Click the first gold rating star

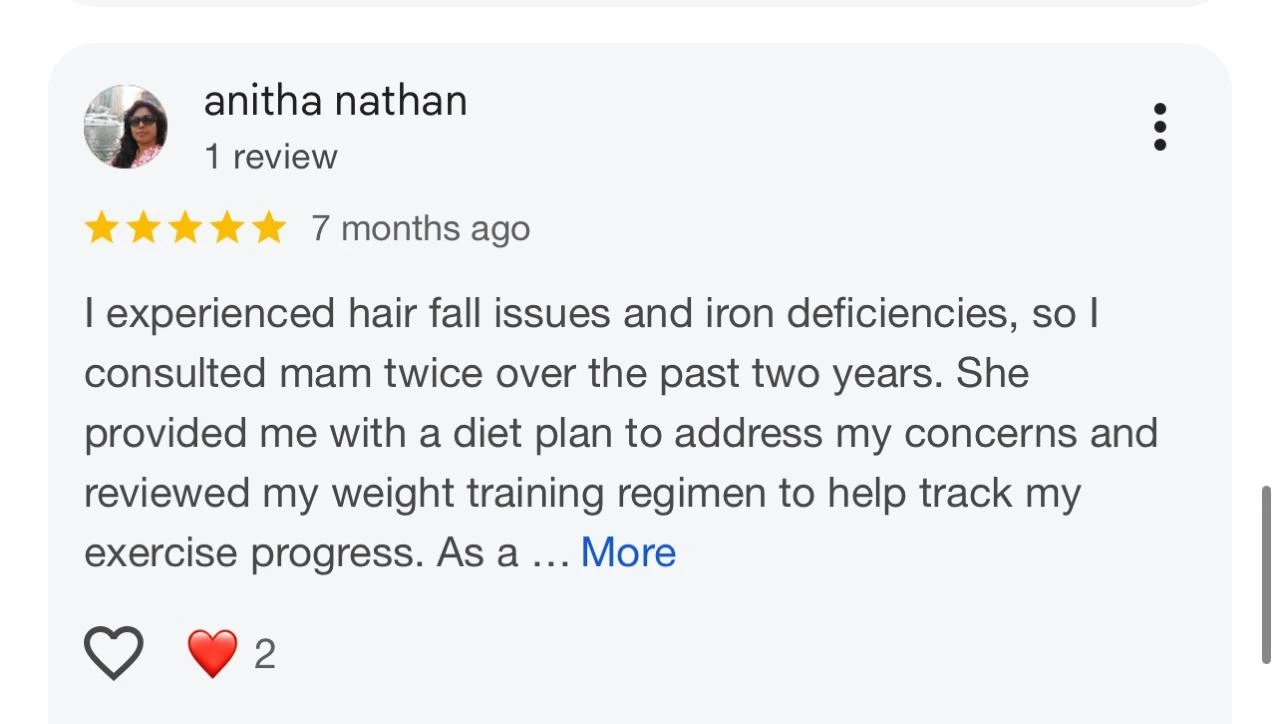click(x=101, y=228)
